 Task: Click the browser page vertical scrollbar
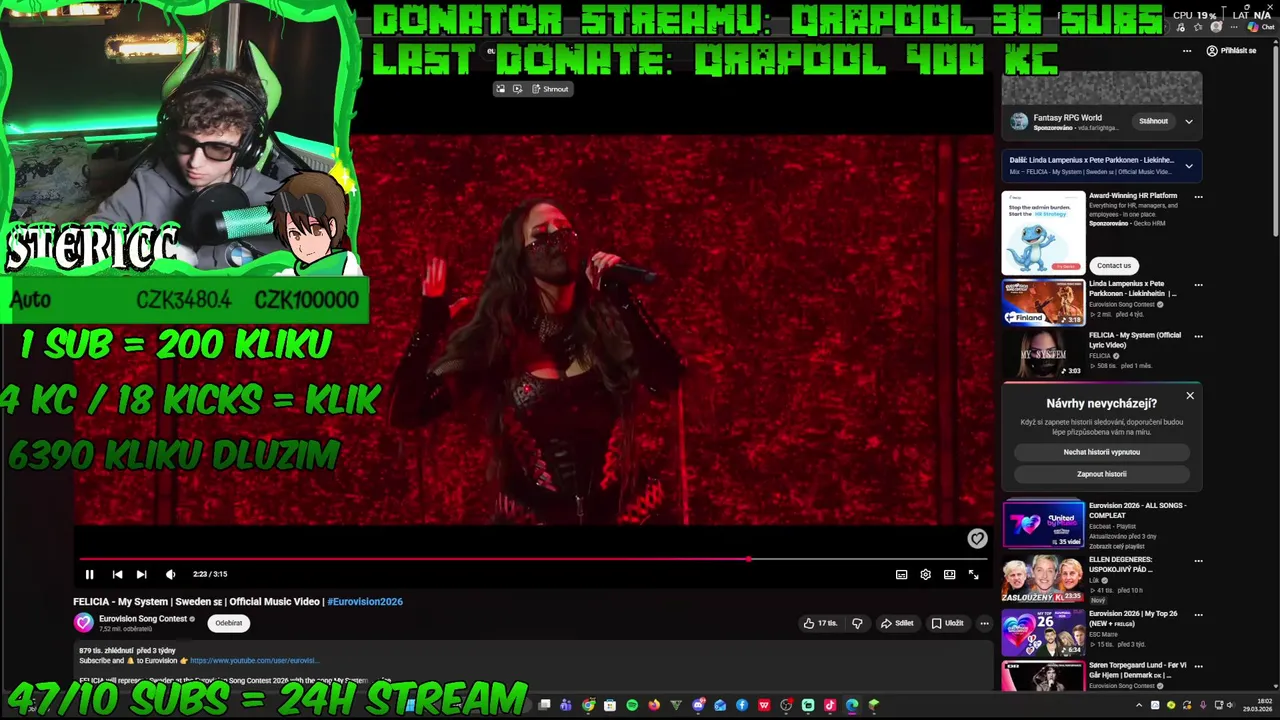click(1275, 140)
